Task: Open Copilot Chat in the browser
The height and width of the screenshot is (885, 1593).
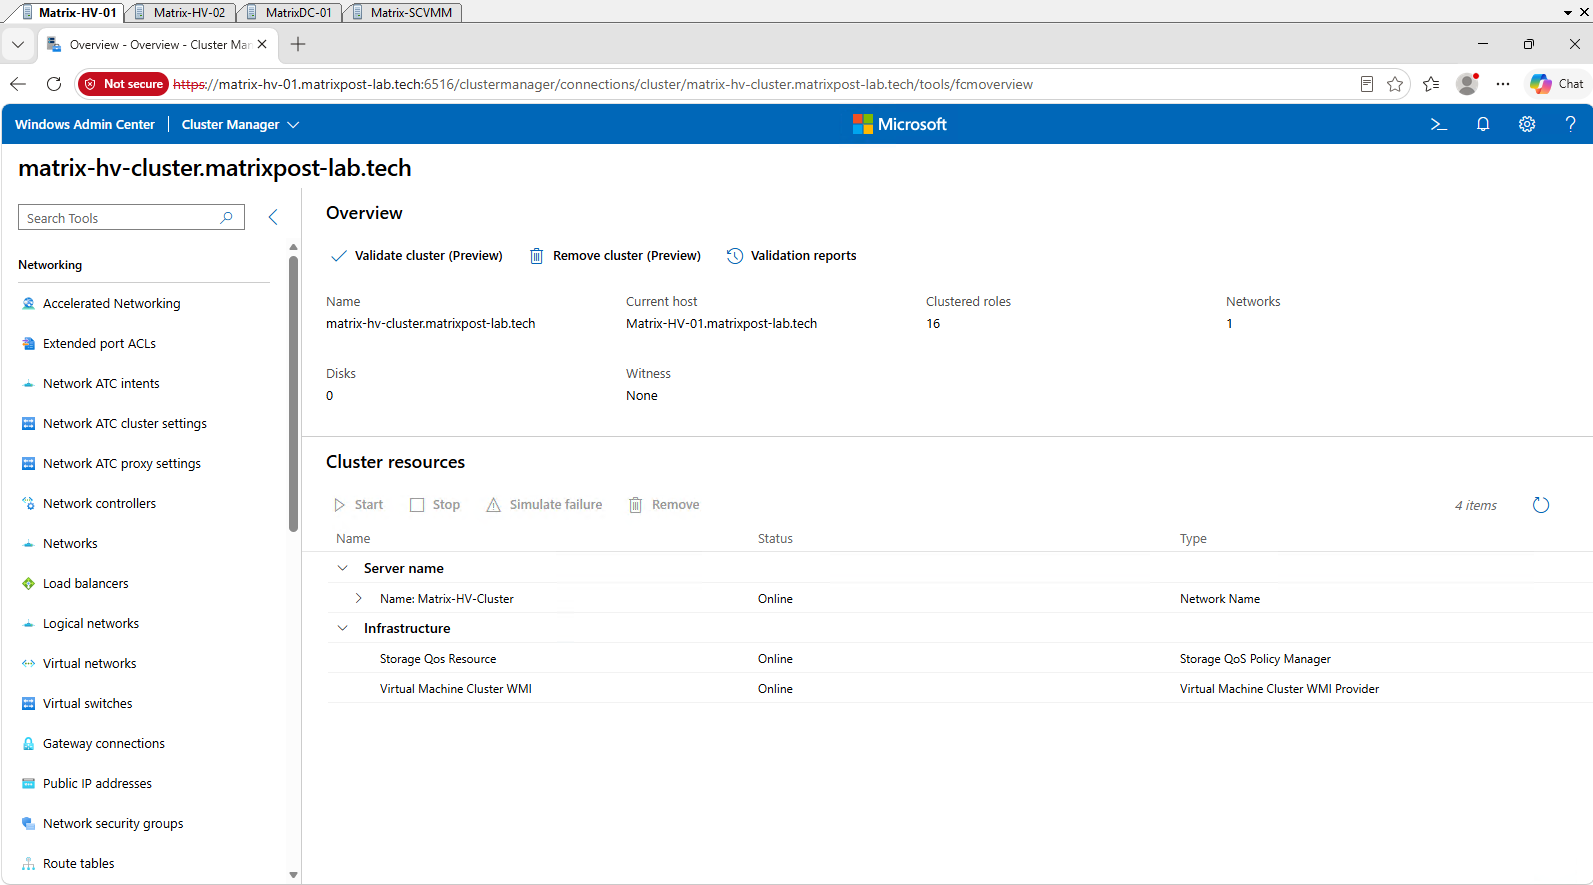Action: click(x=1557, y=84)
